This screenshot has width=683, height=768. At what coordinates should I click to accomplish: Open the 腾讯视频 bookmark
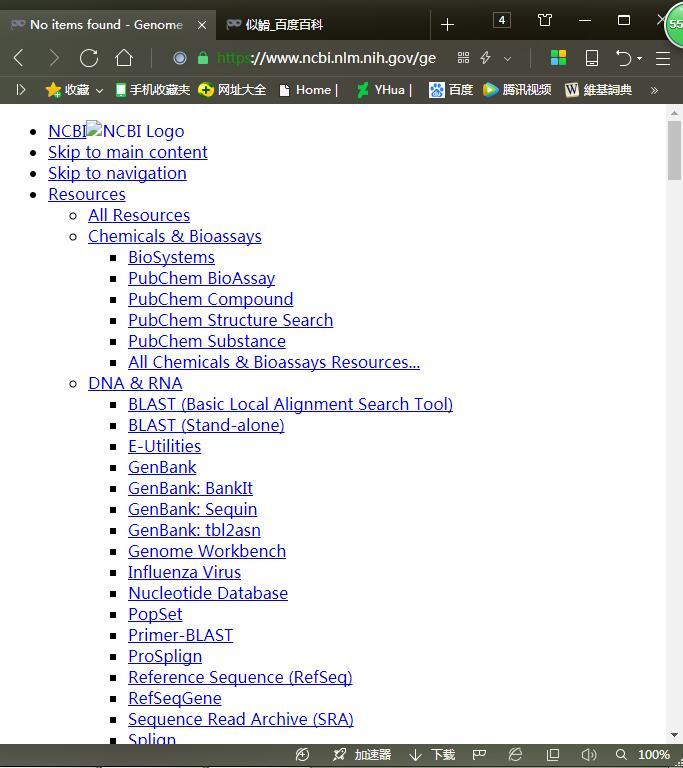coord(517,90)
